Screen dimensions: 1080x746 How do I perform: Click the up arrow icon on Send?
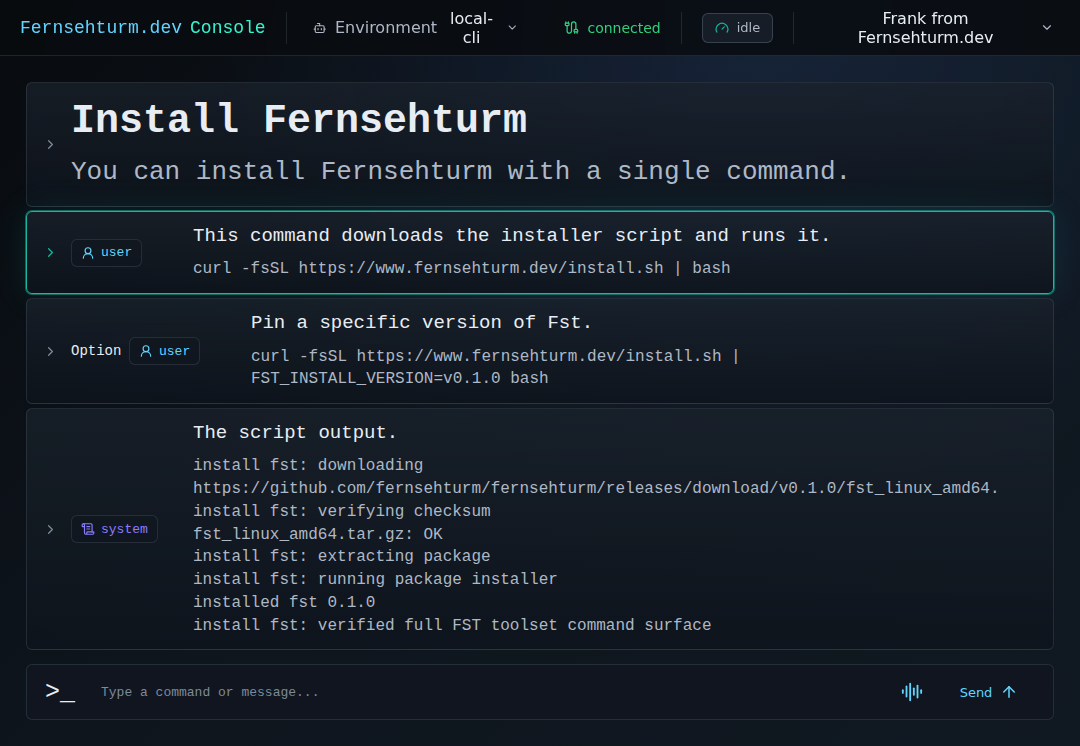click(x=1009, y=692)
